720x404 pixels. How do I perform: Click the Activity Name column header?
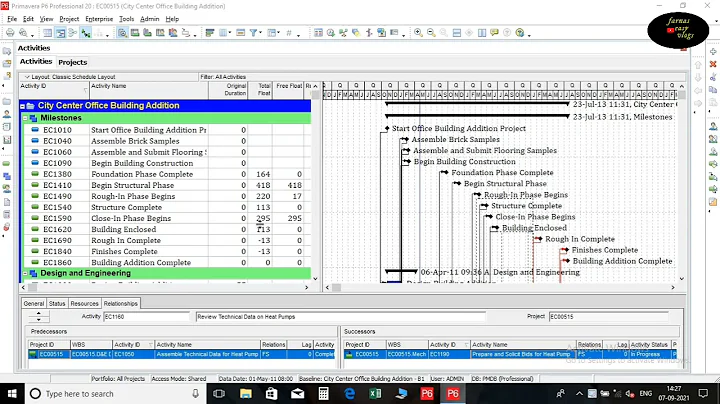point(149,90)
